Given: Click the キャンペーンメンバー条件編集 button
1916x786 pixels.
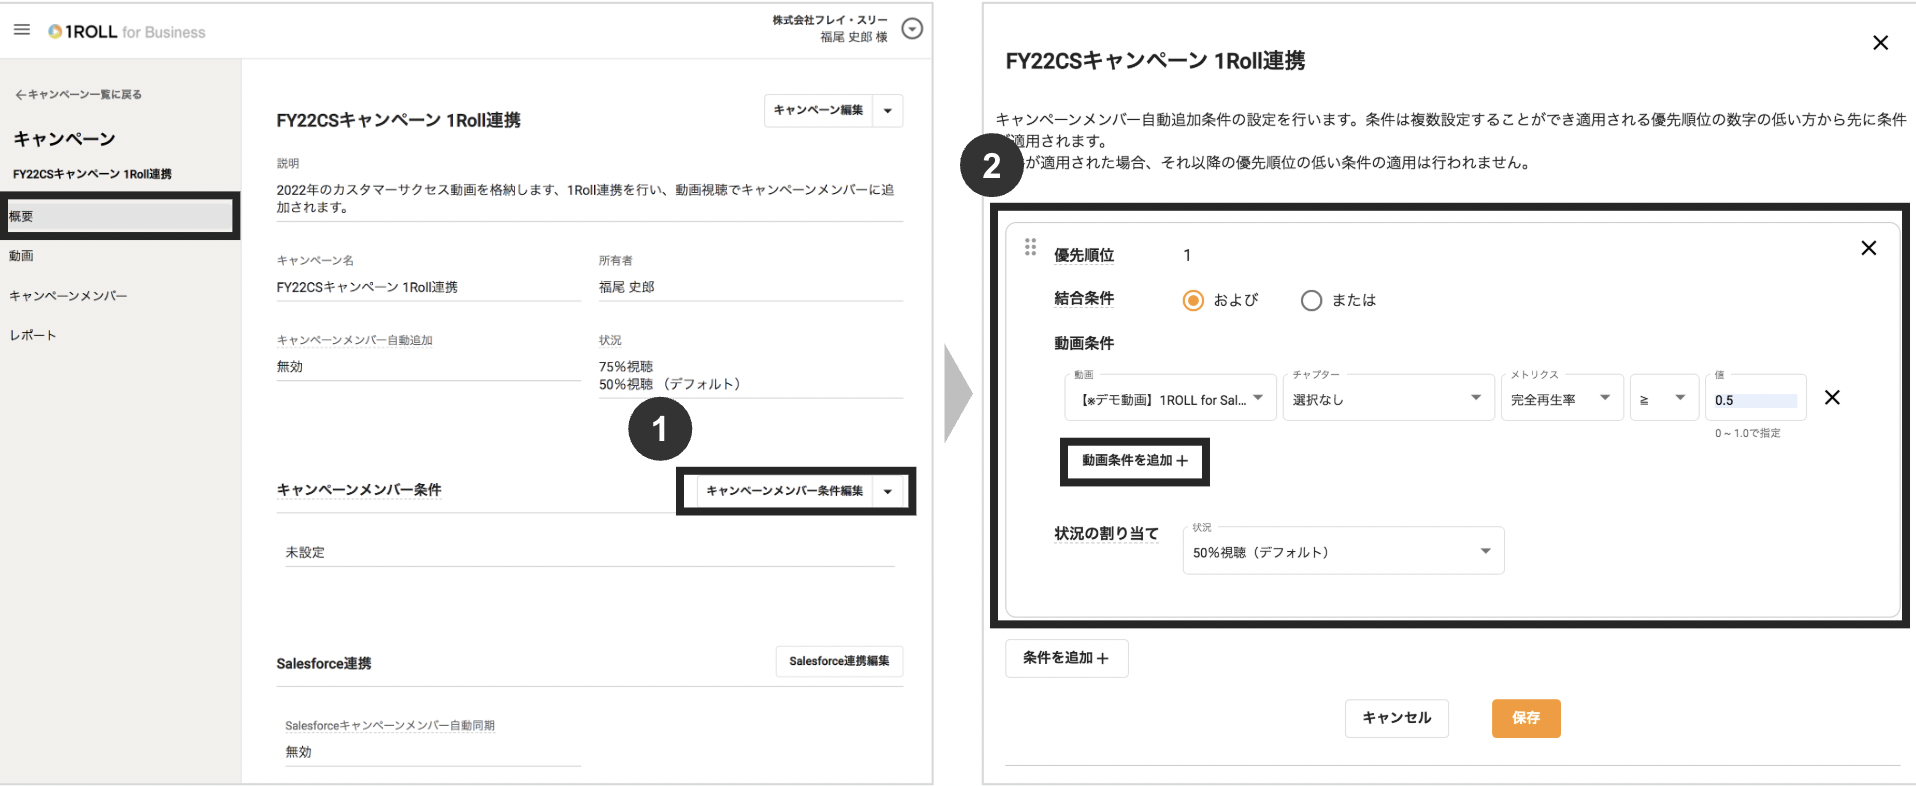Looking at the screenshot, I should point(785,491).
